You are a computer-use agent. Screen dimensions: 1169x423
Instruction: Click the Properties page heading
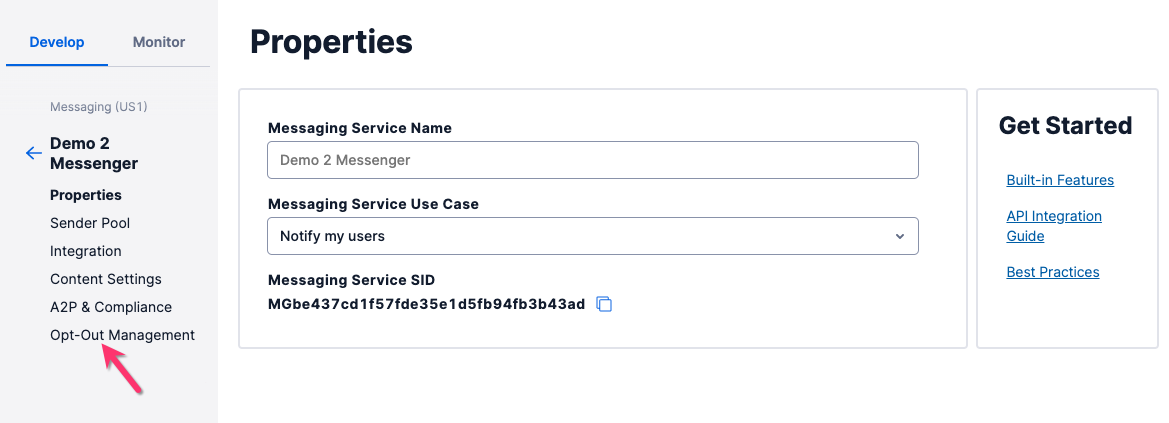click(x=331, y=42)
